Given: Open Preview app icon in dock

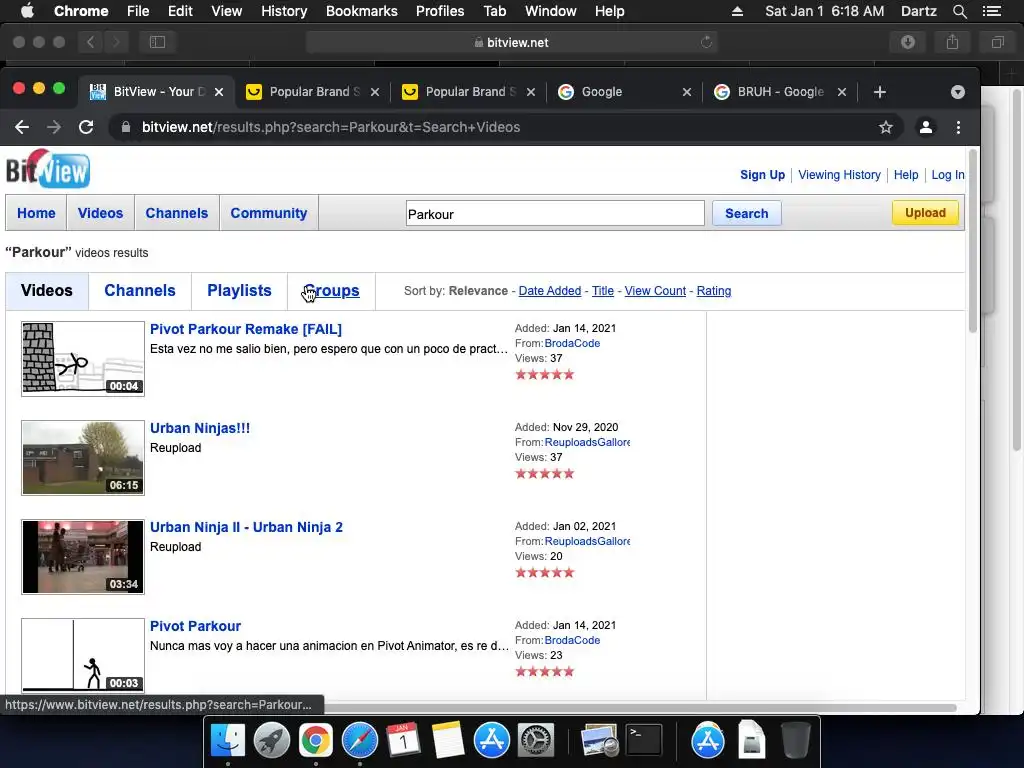Looking at the screenshot, I should coord(599,741).
